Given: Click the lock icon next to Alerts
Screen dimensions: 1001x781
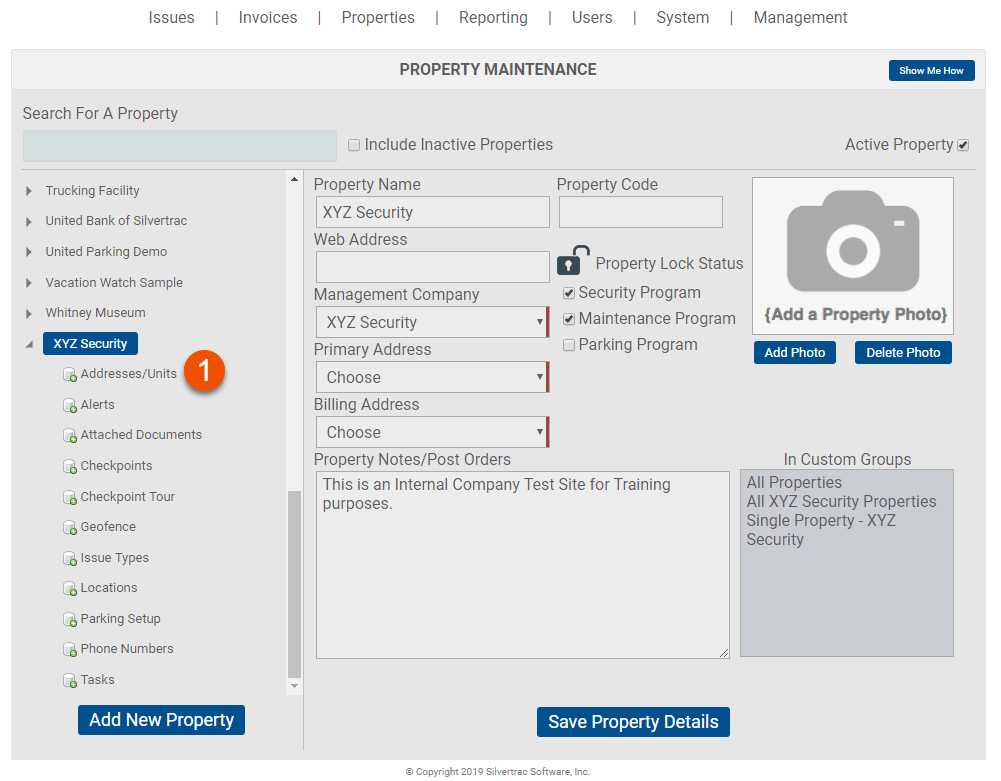Looking at the screenshot, I should [x=69, y=404].
